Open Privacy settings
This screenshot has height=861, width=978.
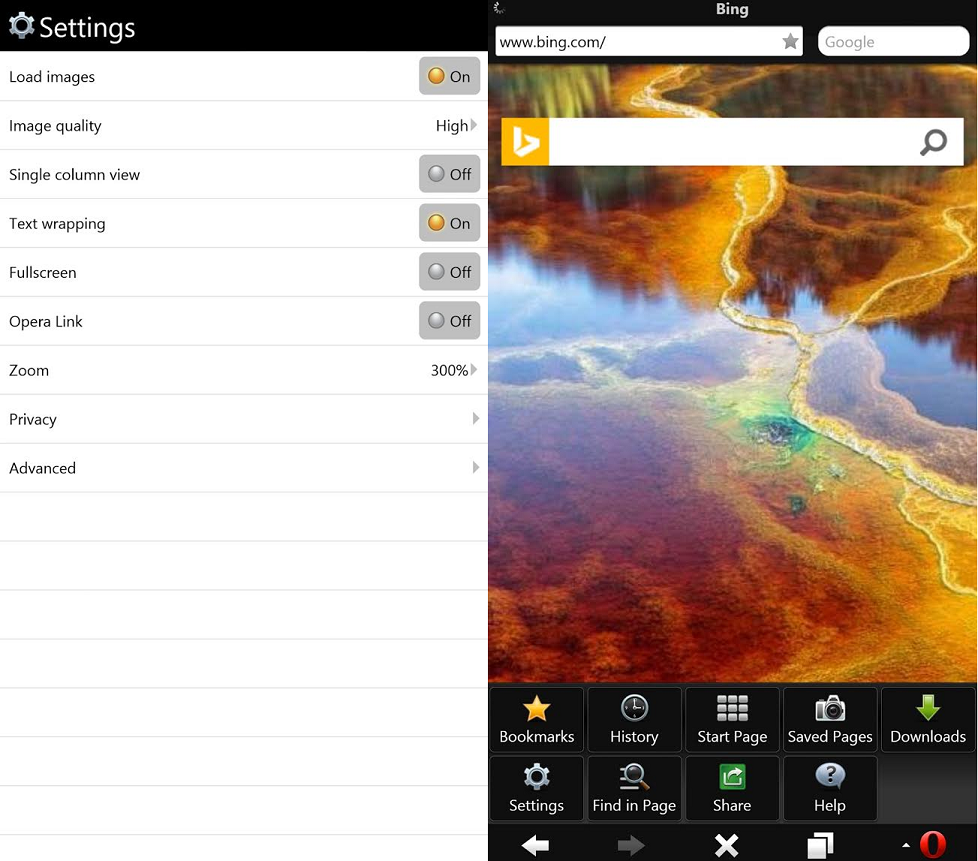click(x=244, y=419)
